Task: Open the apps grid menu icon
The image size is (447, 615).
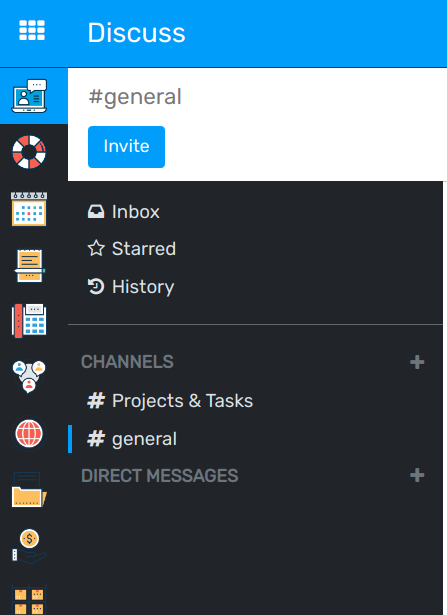Action: coord(32,30)
